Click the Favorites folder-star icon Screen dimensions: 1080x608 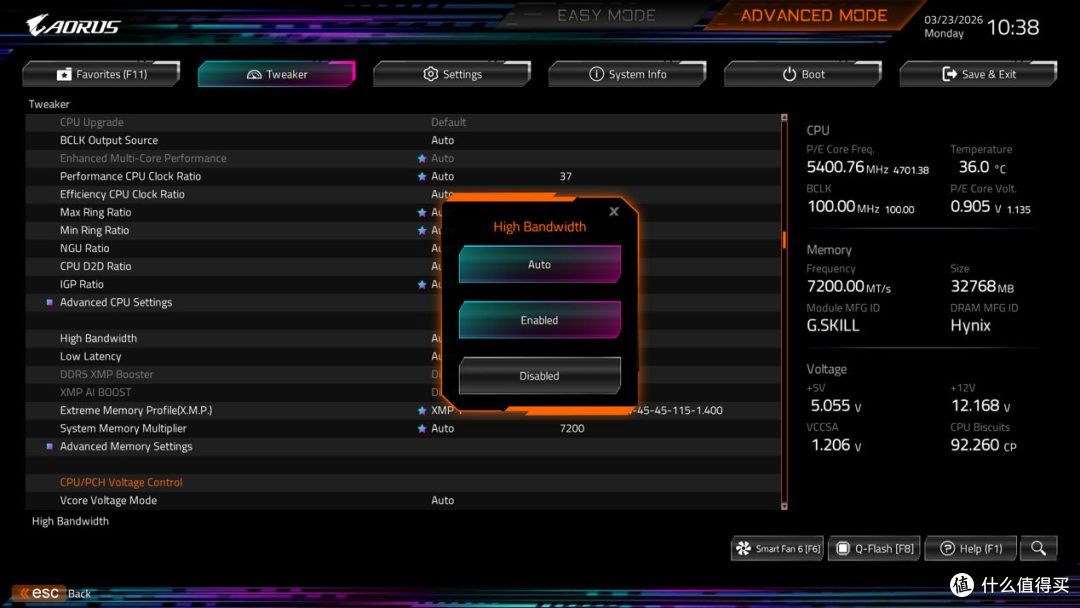(x=64, y=74)
